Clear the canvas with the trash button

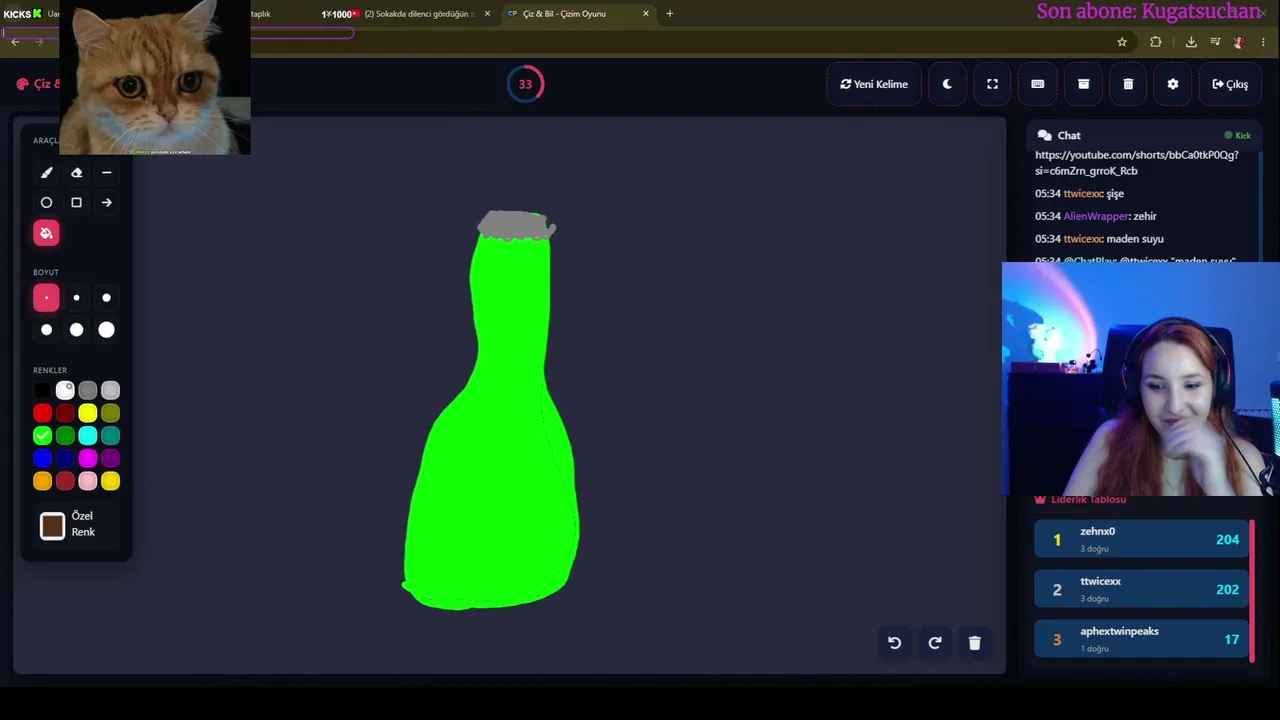pos(975,643)
